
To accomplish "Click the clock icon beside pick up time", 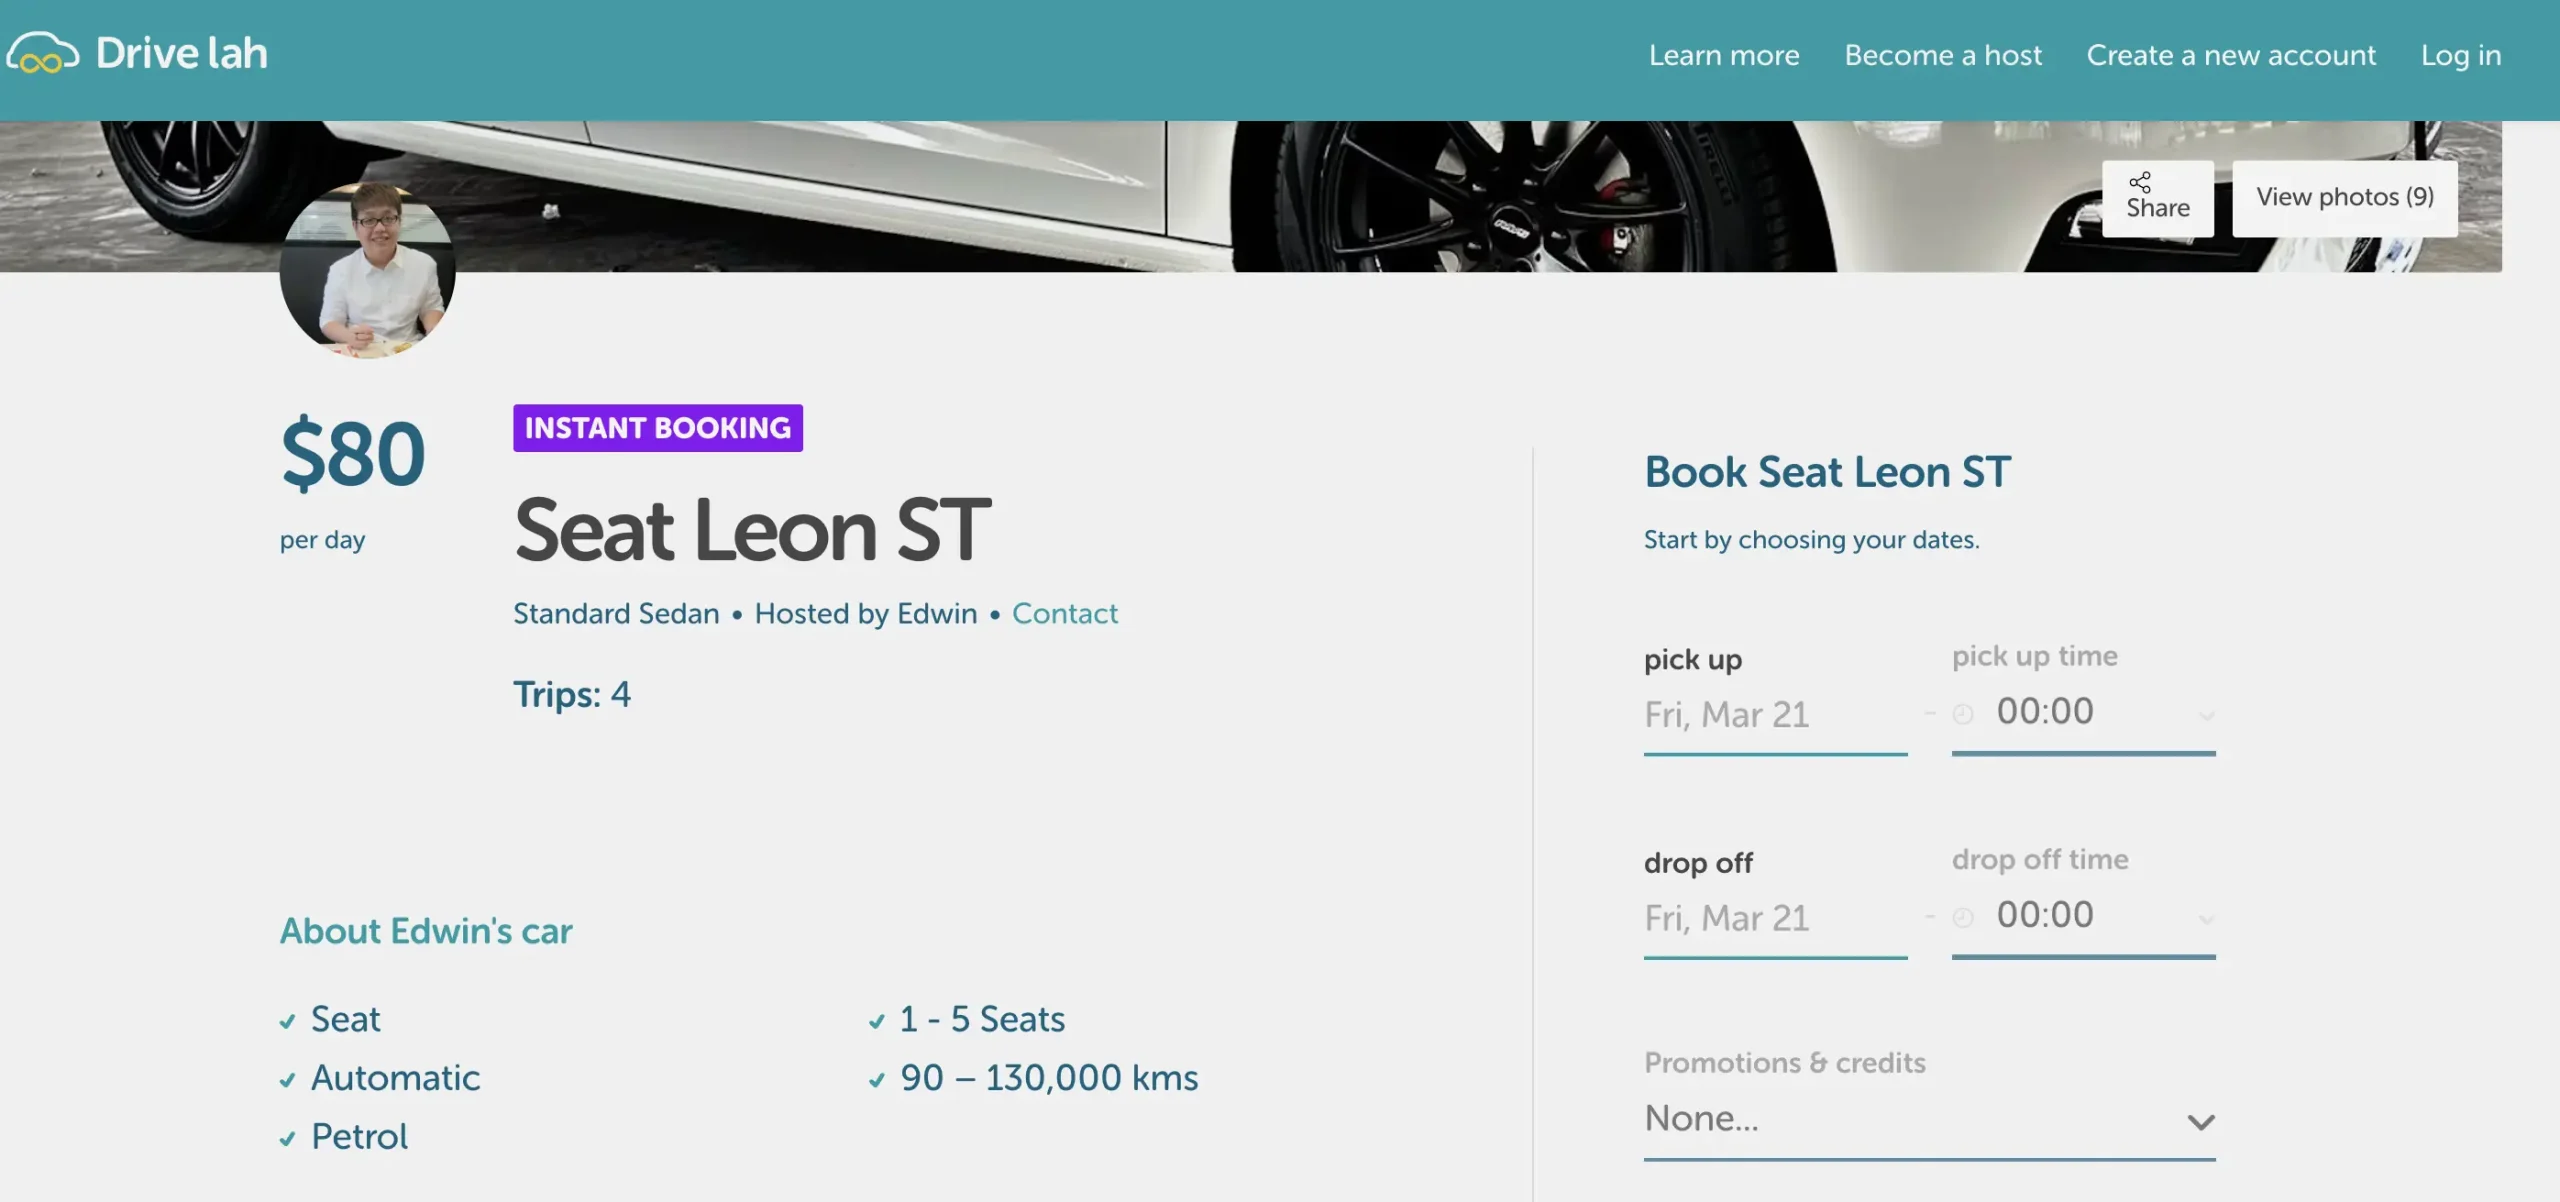I will 1962,712.
